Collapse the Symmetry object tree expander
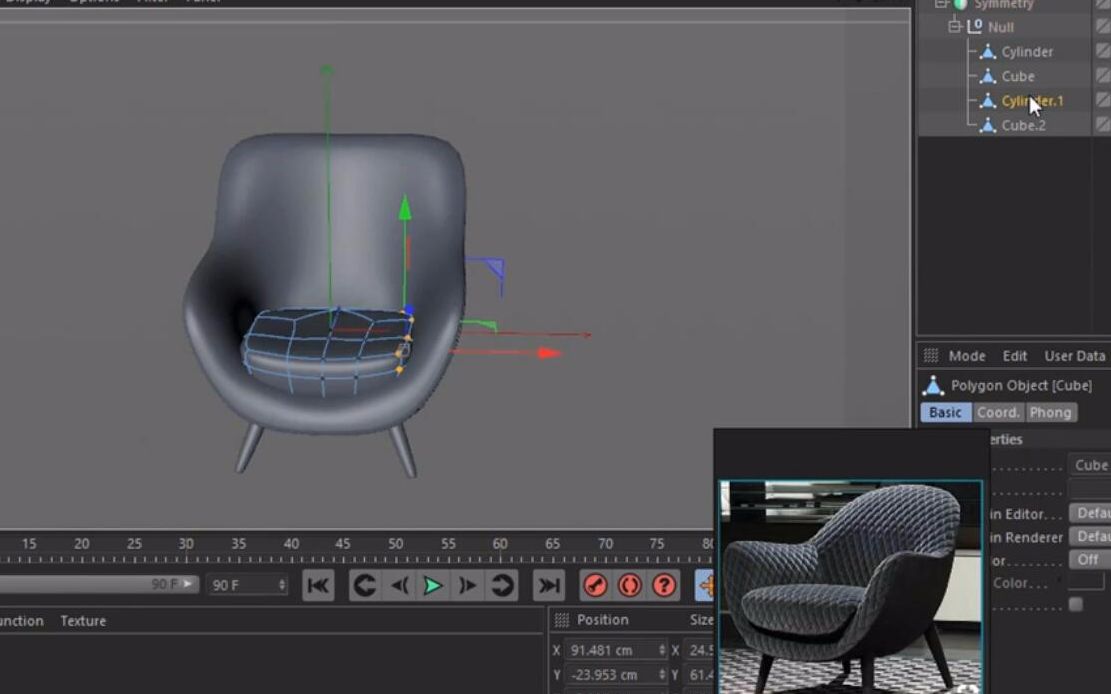 tap(940, 4)
